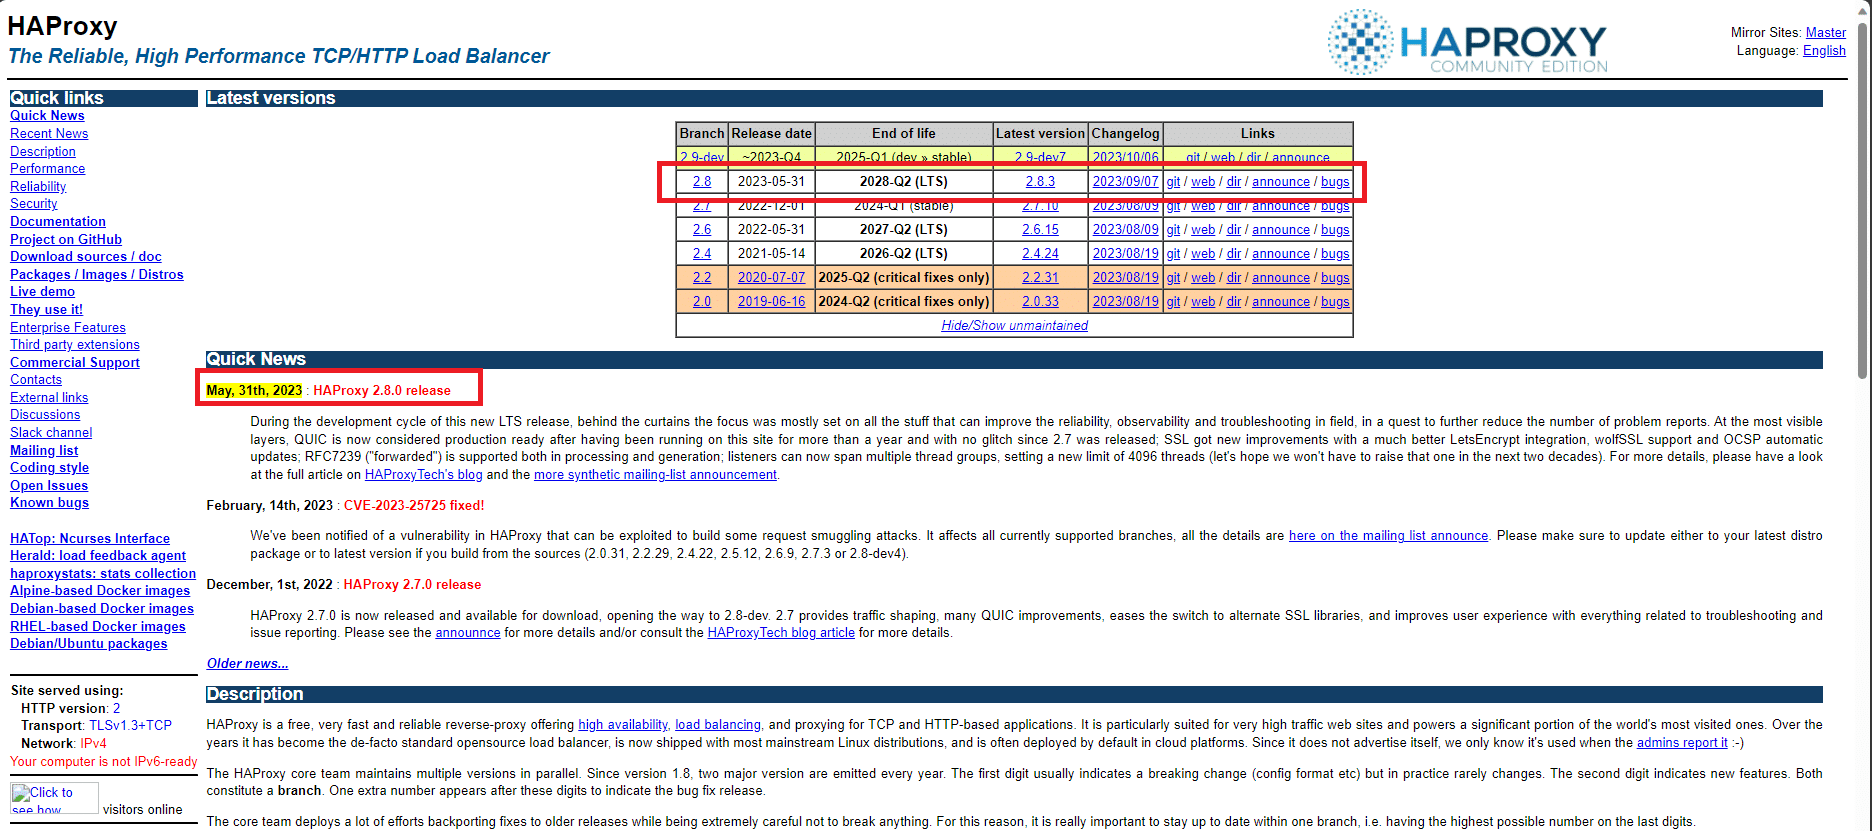Screen dimensions: 1872x831
Task: Open the 2.0 branch link
Action: pos(702,301)
